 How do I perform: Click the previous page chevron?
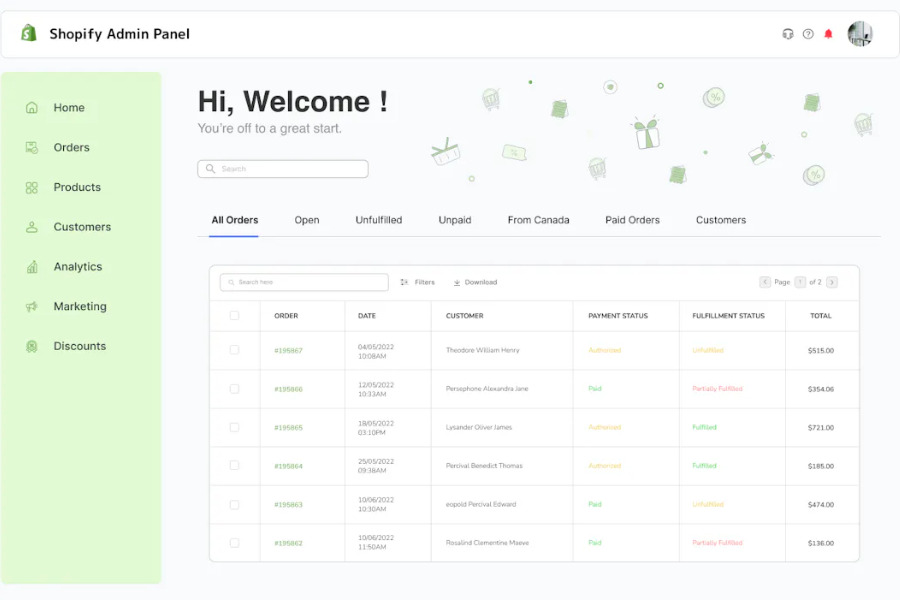pyautogui.click(x=764, y=282)
